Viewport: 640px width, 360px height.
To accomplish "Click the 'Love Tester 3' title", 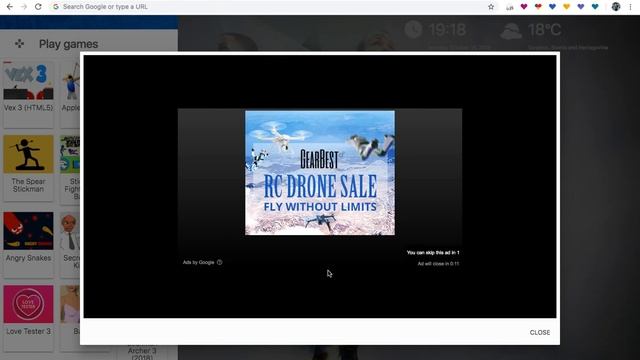I will coord(28,331).
